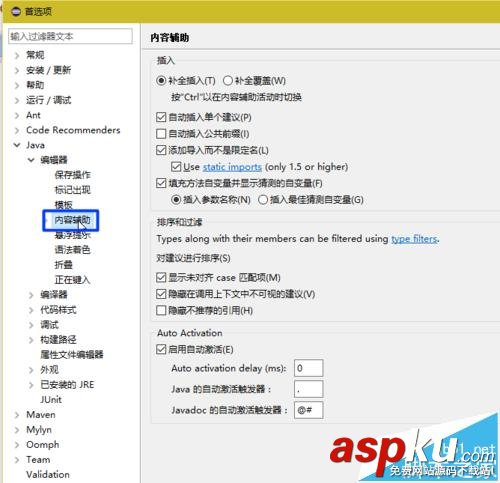Expand the 构建路径 tree node
This screenshot has width=500, height=483.
[x=31, y=340]
